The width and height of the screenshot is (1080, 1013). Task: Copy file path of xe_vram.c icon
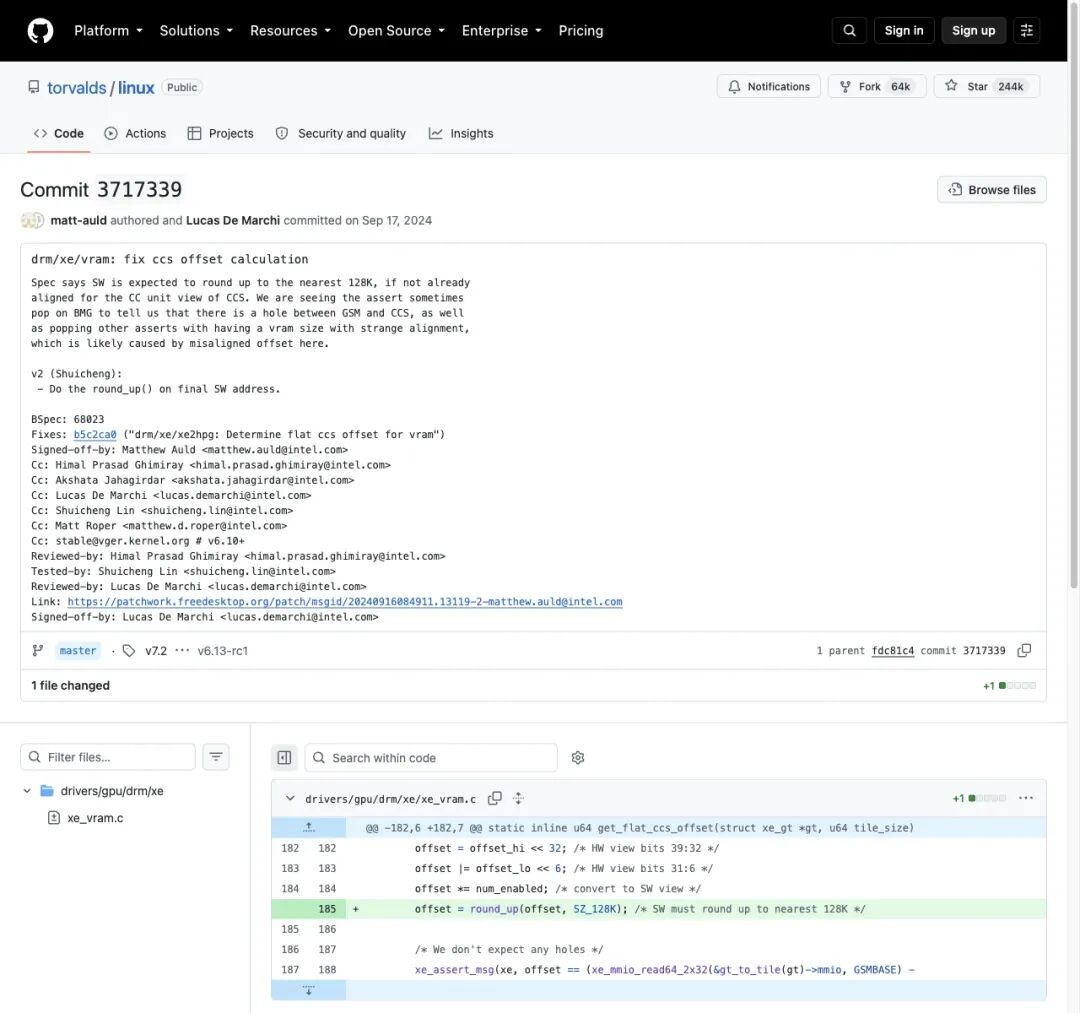(x=495, y=799)
